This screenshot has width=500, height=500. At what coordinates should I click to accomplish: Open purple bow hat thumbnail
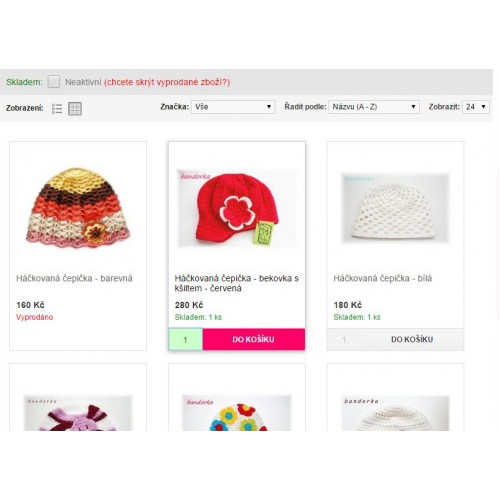pos(78,413)
